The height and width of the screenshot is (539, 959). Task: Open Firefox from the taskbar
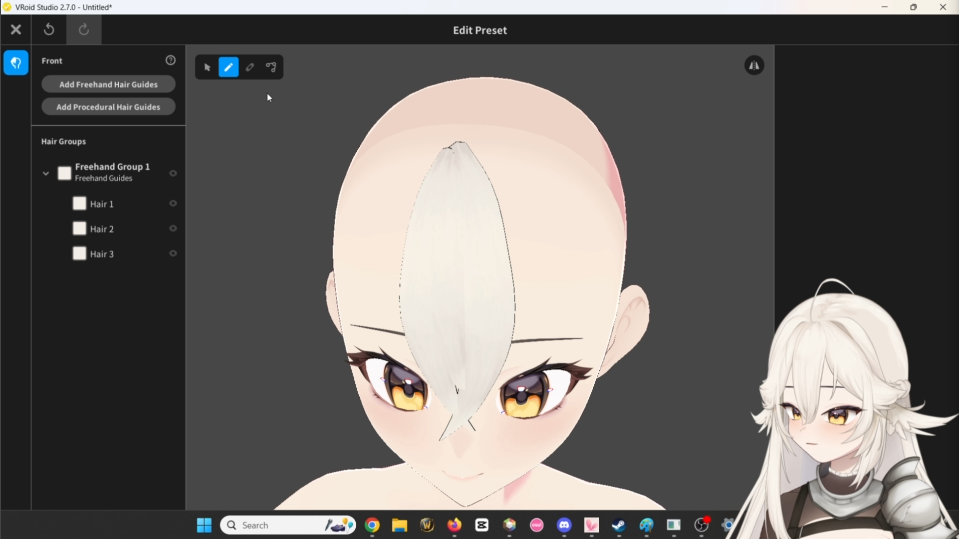pyautogui.click(x=454, y=525)
